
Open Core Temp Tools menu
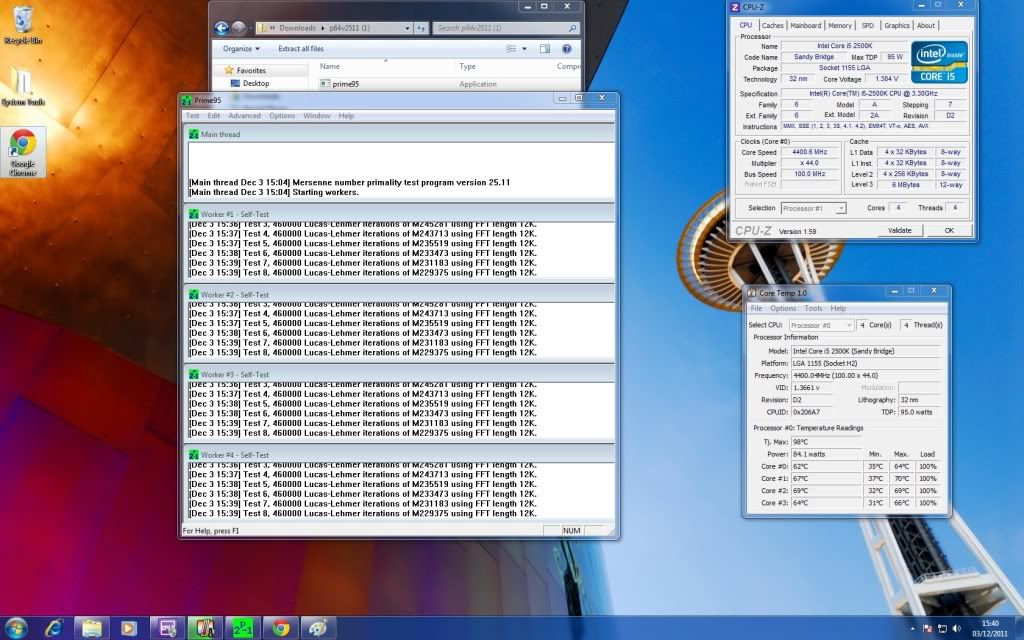(813, 308)
